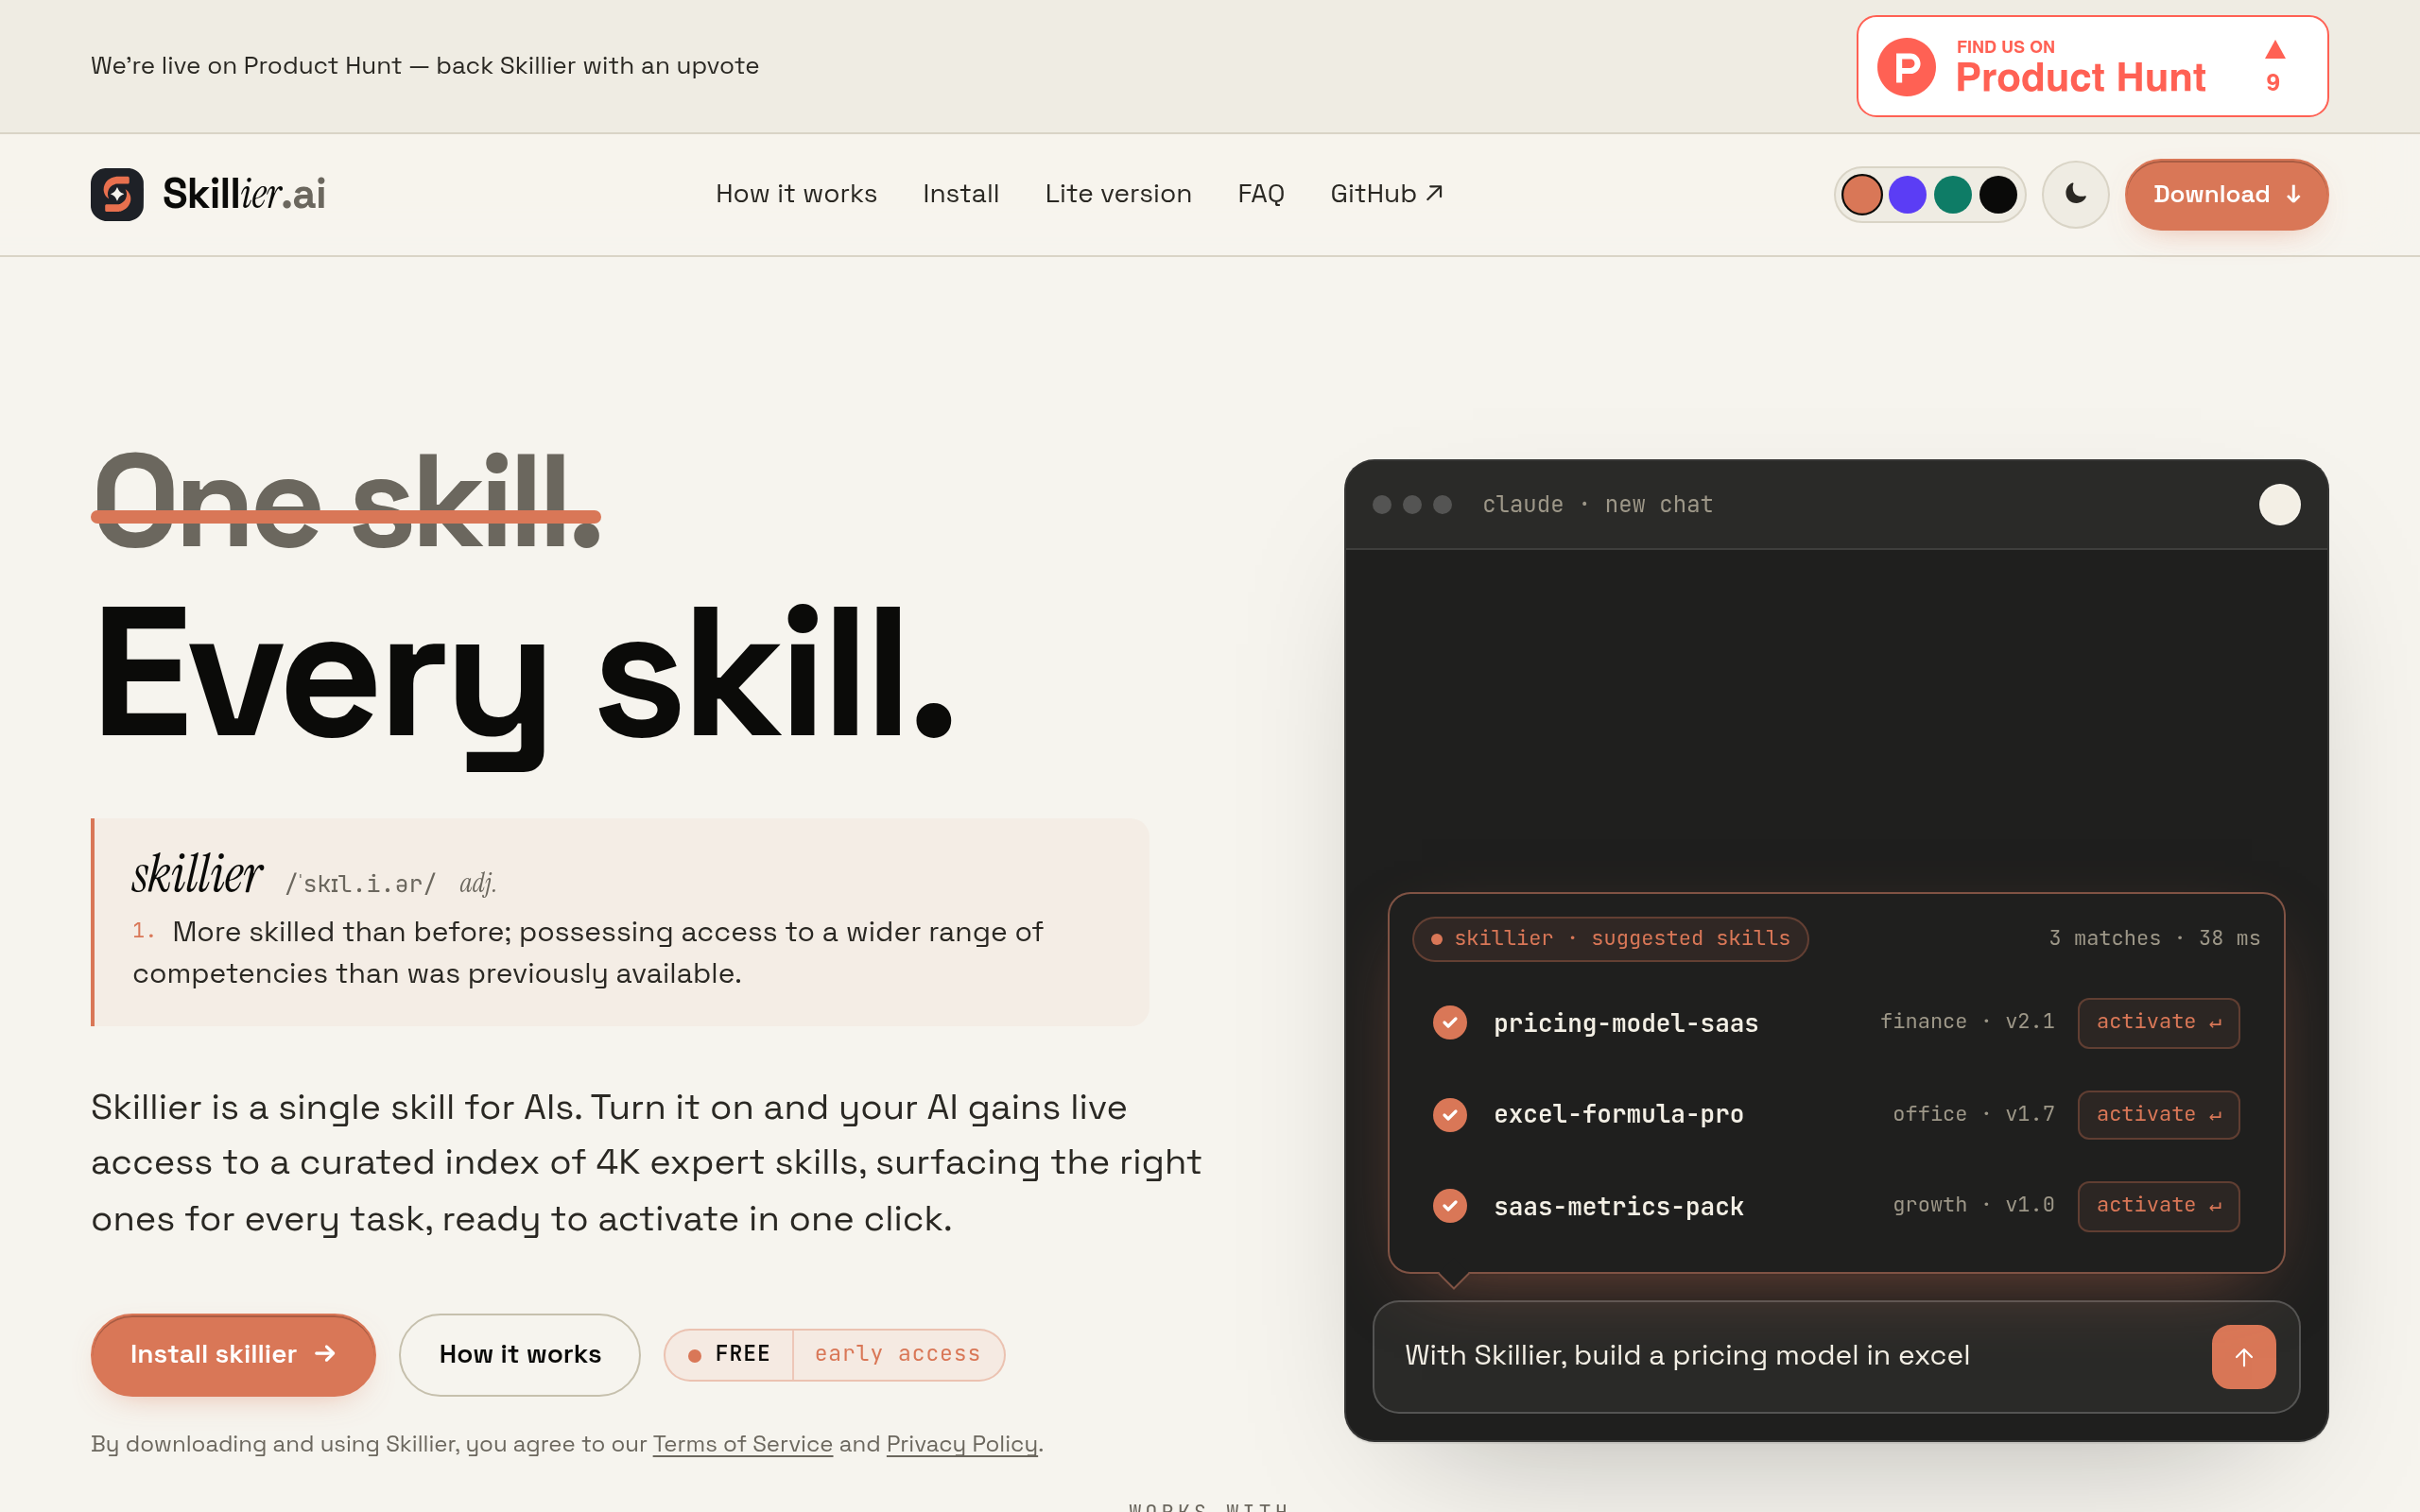2420x1512 pixels.
Task: Click the chat input with pricing model prompt
Action: tap(1836, 1356)
